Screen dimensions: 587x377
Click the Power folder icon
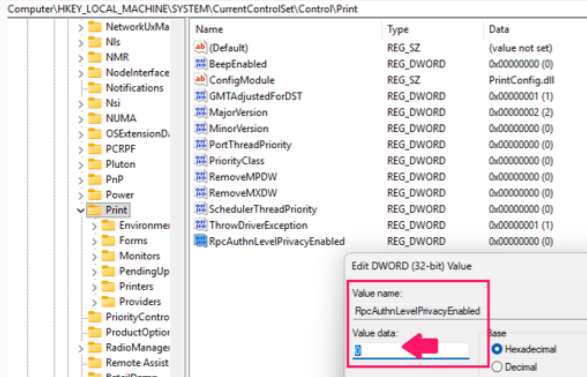coord(95,195)
